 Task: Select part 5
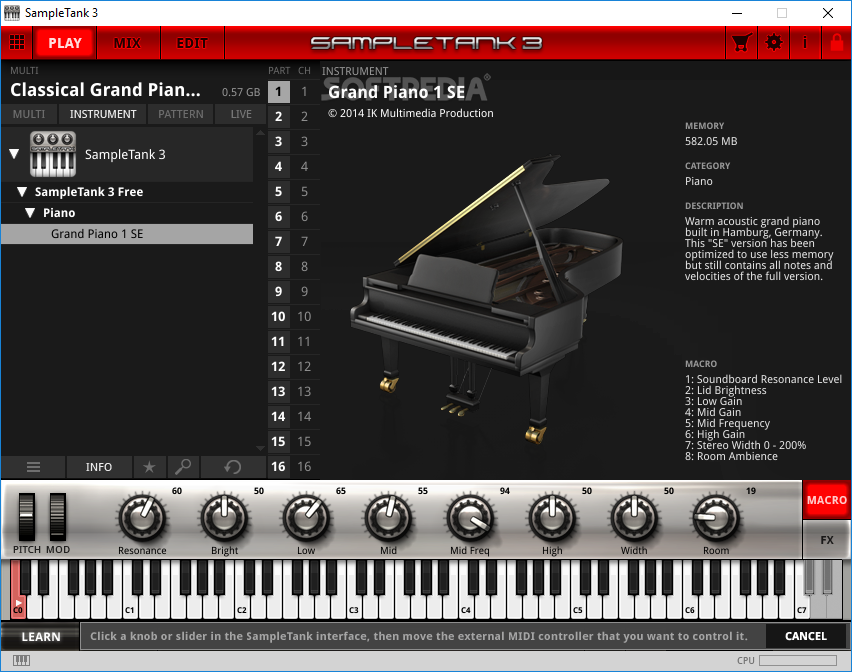[x=278, y=191]
